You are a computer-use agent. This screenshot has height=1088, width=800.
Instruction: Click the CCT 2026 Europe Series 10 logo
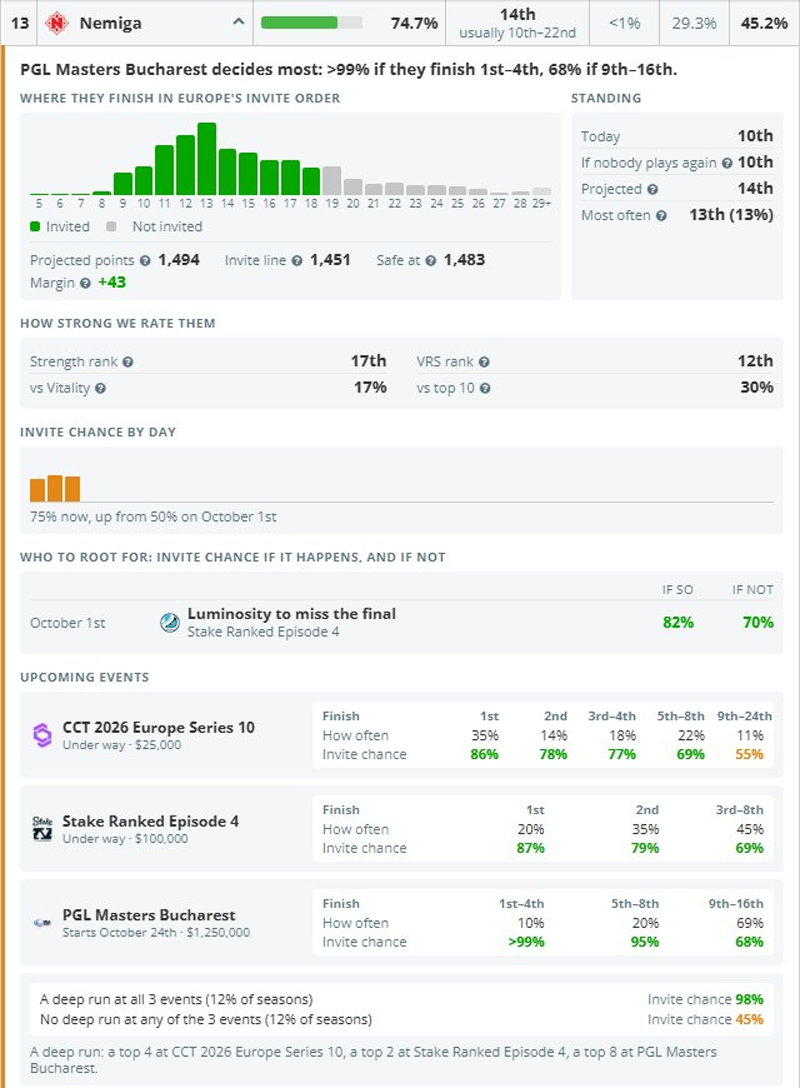[x=43, y=735]
